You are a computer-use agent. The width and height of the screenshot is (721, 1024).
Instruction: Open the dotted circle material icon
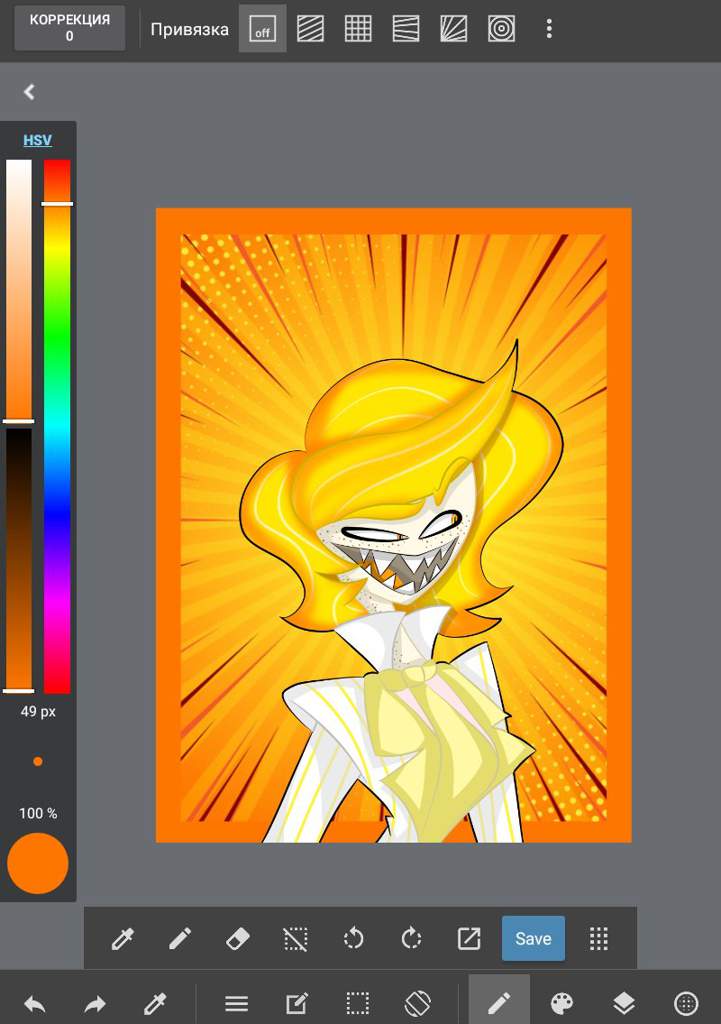click(686, 1003)
